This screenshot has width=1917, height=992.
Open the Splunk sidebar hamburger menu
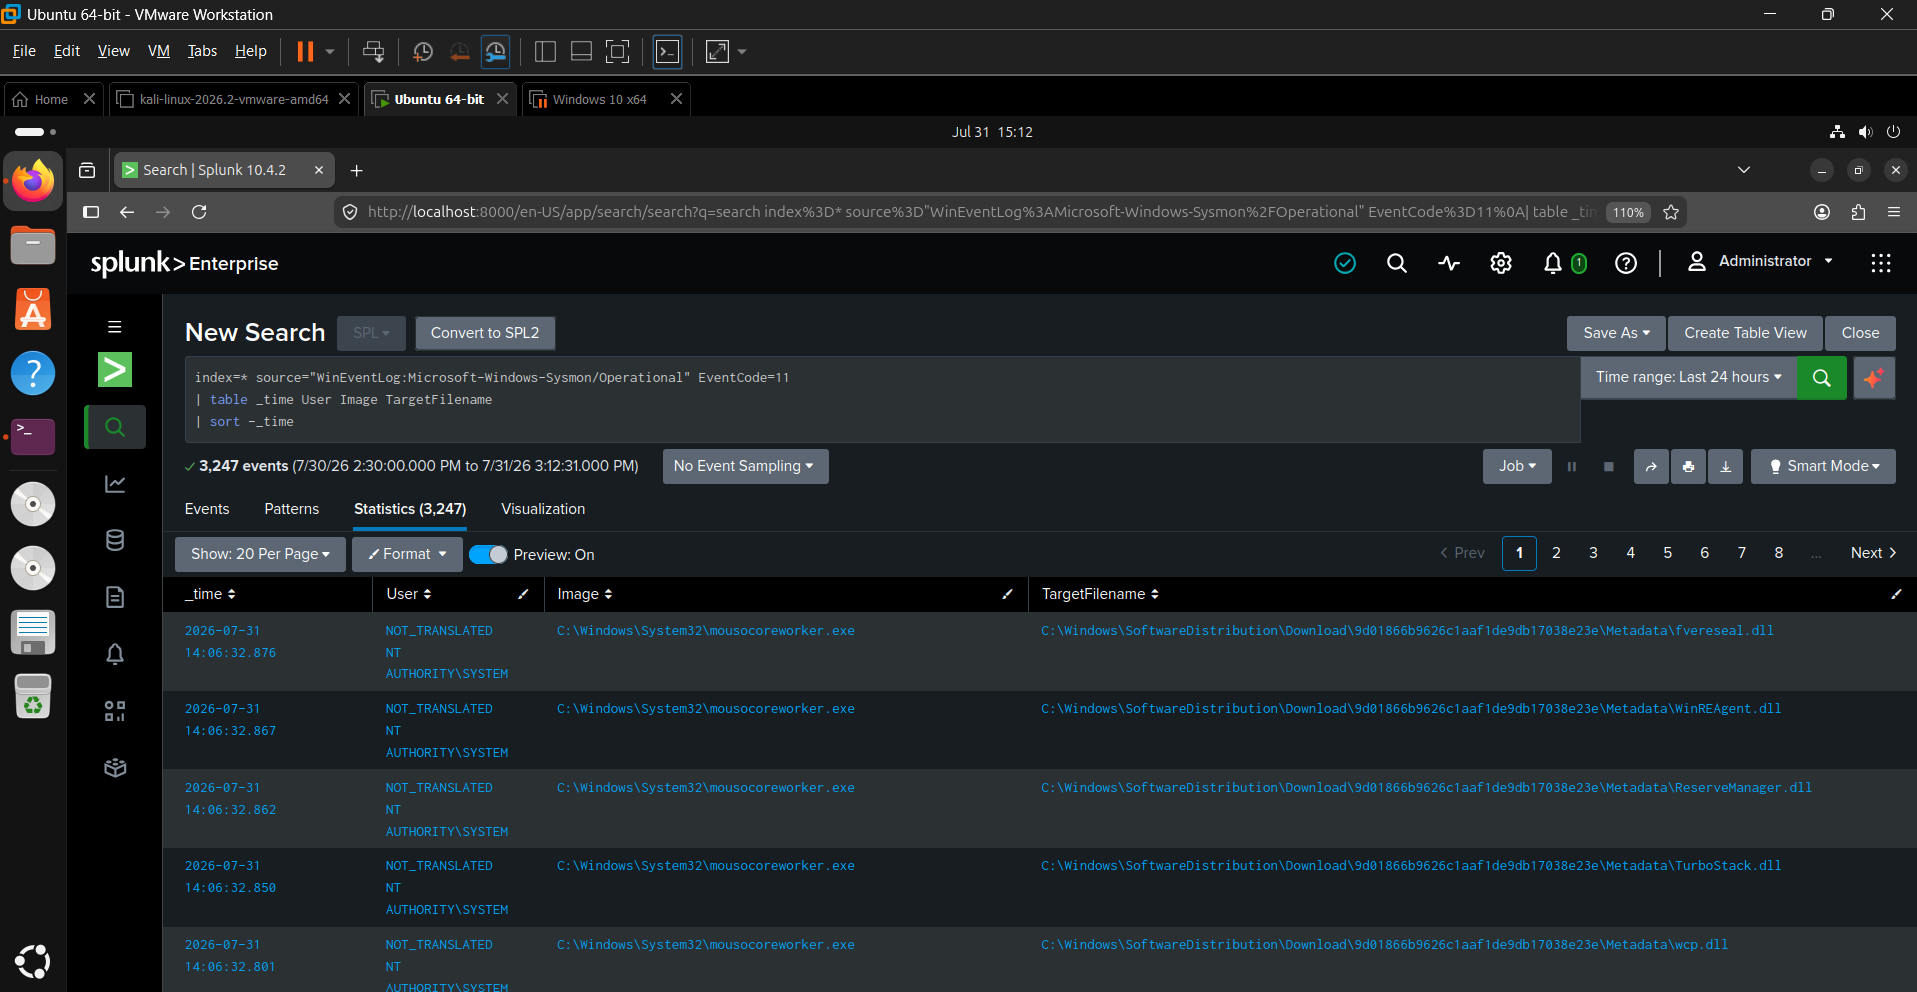(115, 327)
